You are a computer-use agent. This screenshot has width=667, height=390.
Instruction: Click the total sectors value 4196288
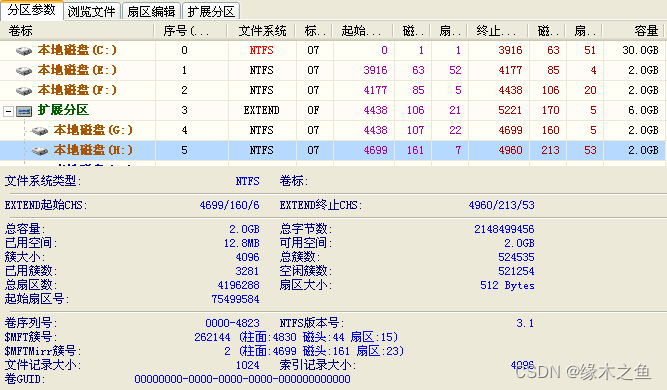pos(238,285)
